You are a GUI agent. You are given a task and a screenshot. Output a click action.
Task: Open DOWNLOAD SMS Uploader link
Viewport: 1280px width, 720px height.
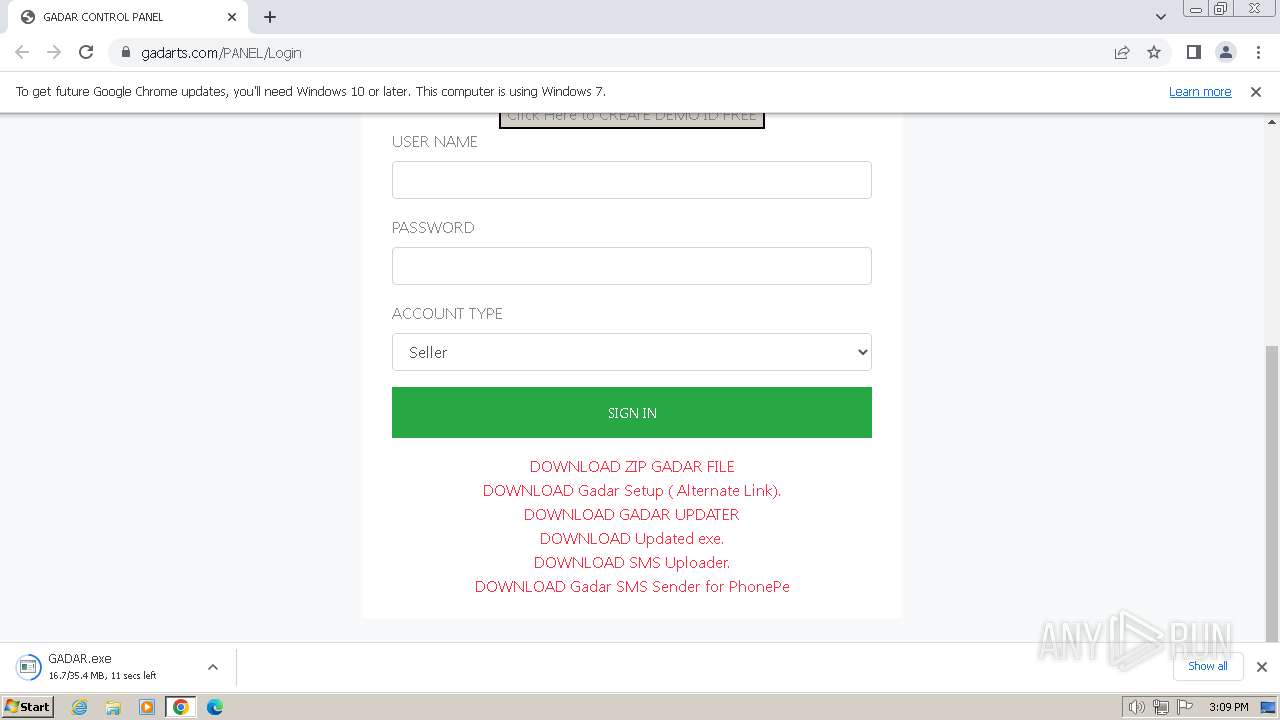tap(632, 562)
